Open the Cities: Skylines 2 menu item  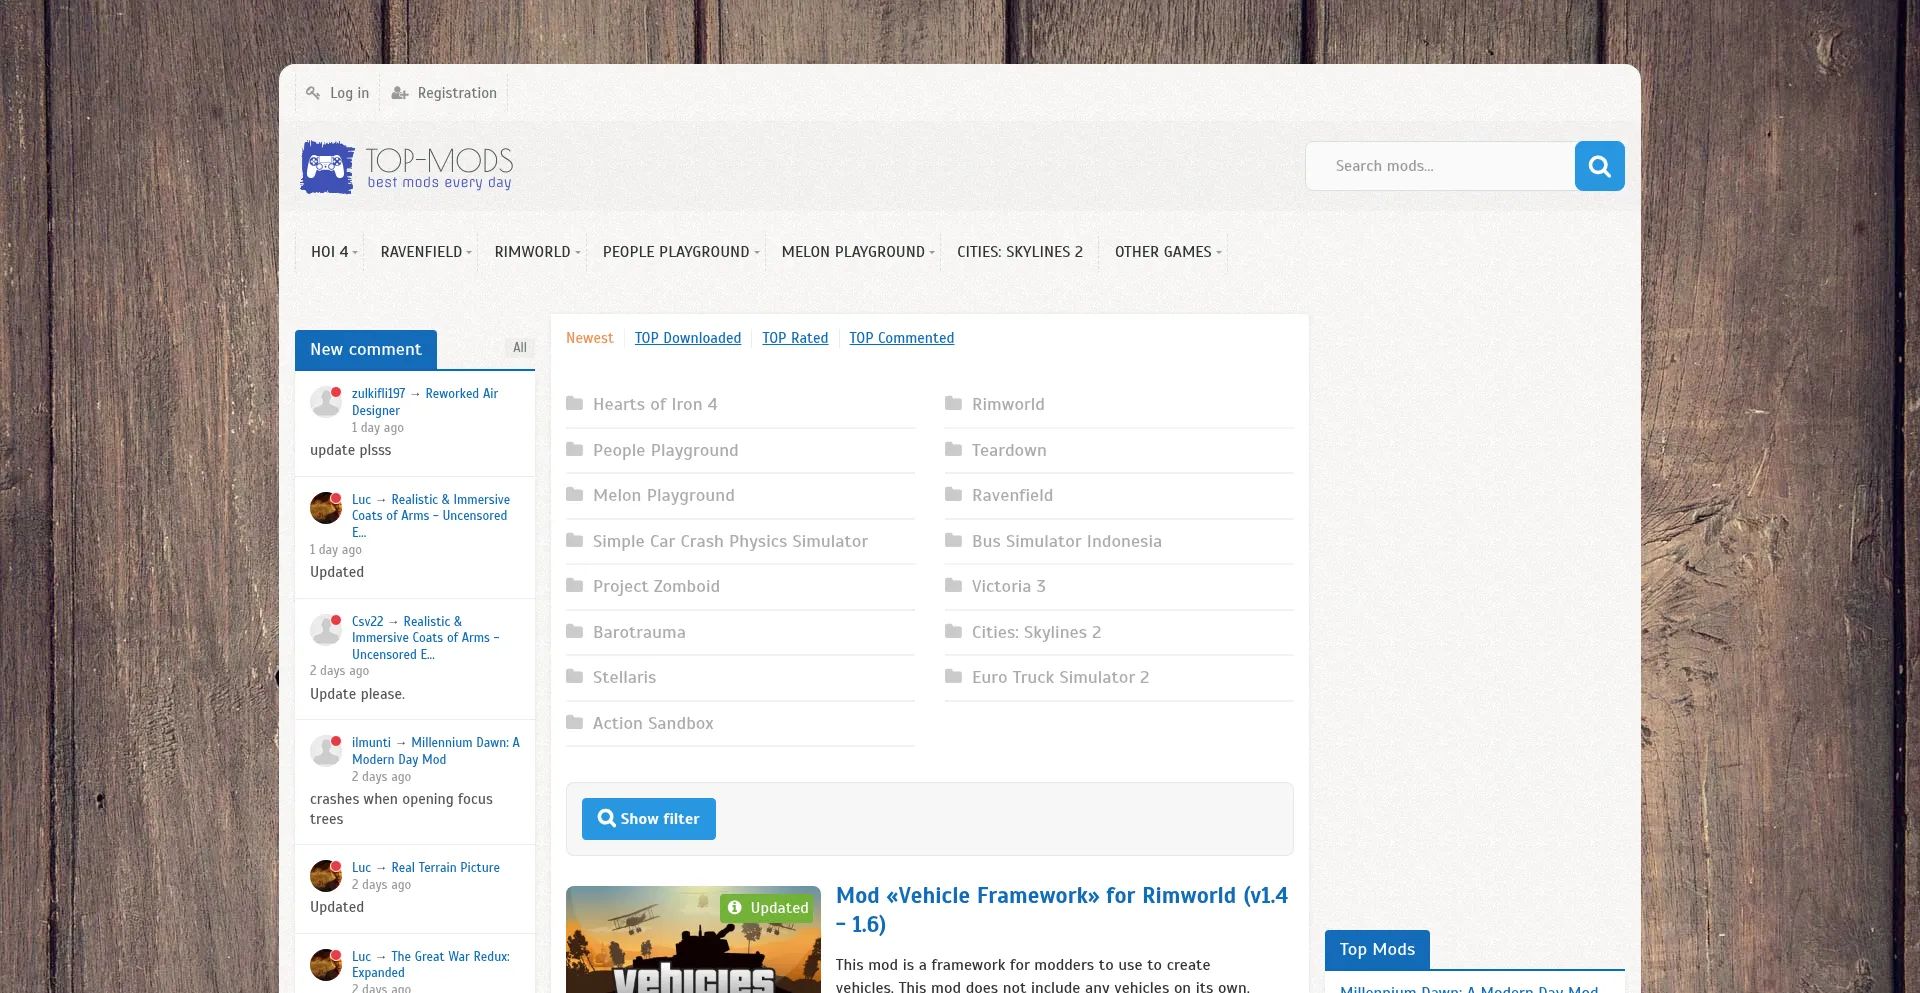pyautogui.click(x=1019, y=252)
